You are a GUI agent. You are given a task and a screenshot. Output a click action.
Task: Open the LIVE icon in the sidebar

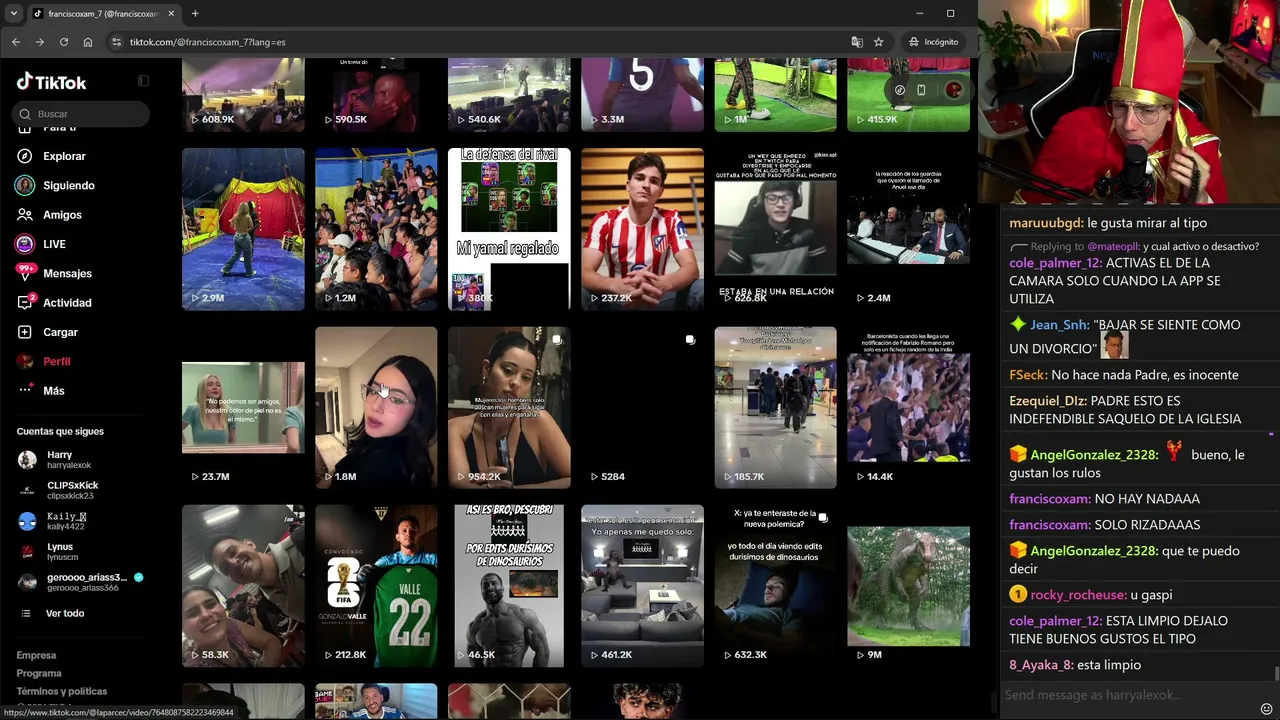(x=25, y=244)
